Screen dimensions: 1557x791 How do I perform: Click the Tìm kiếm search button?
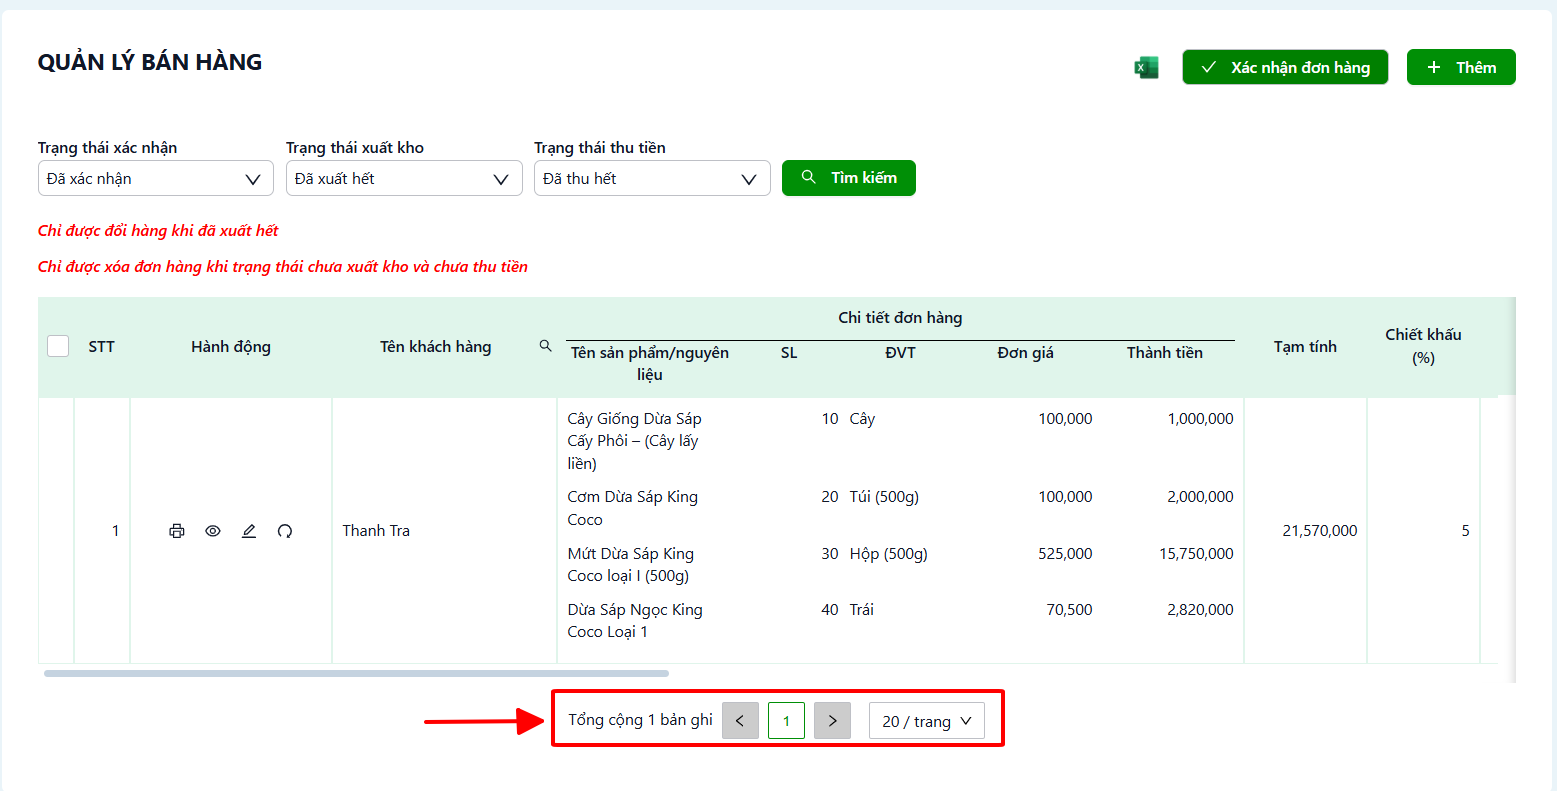click(x=849, y=178)
